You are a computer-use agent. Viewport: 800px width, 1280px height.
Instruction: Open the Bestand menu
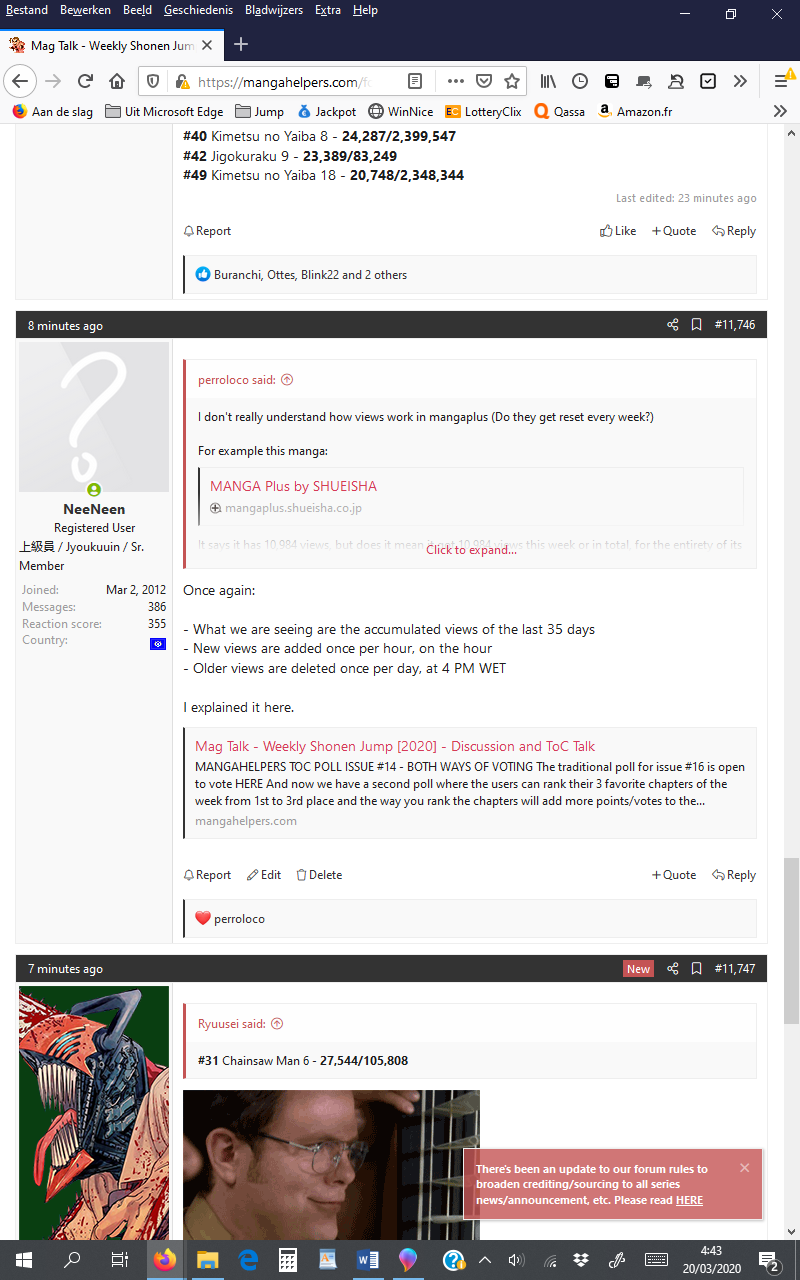click(x=27, y=10)
